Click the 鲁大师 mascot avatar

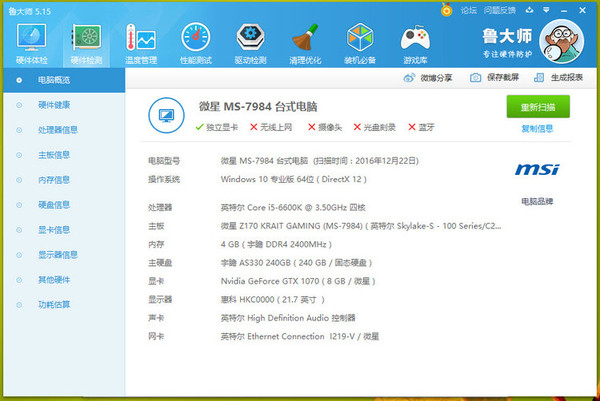pyautogui.click(x=564, y=38)
